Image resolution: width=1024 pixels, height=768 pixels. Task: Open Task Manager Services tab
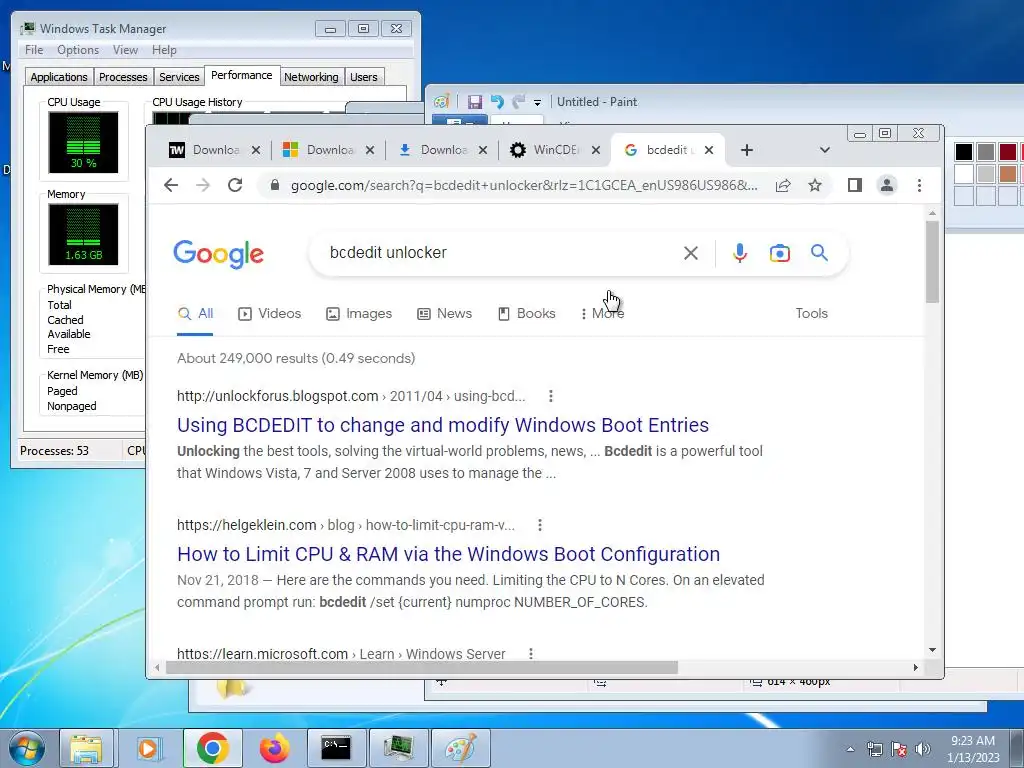(179, 77)
